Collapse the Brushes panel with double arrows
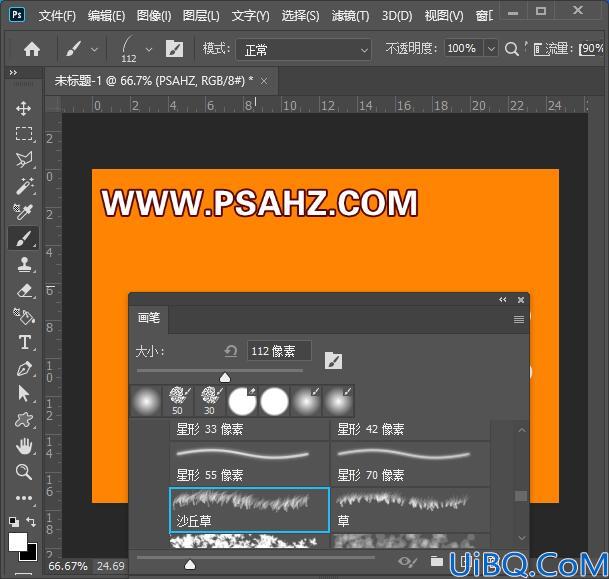Viewport: 609px width, 579px height. pos(503,300)
